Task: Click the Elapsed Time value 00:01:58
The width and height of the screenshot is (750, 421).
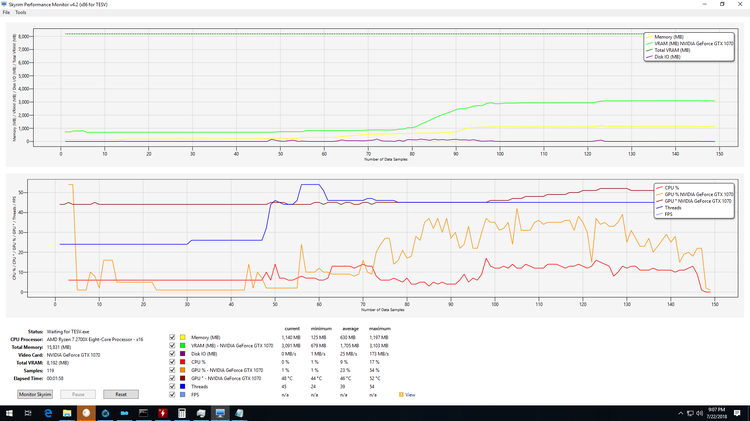Action: click(56, 378)
